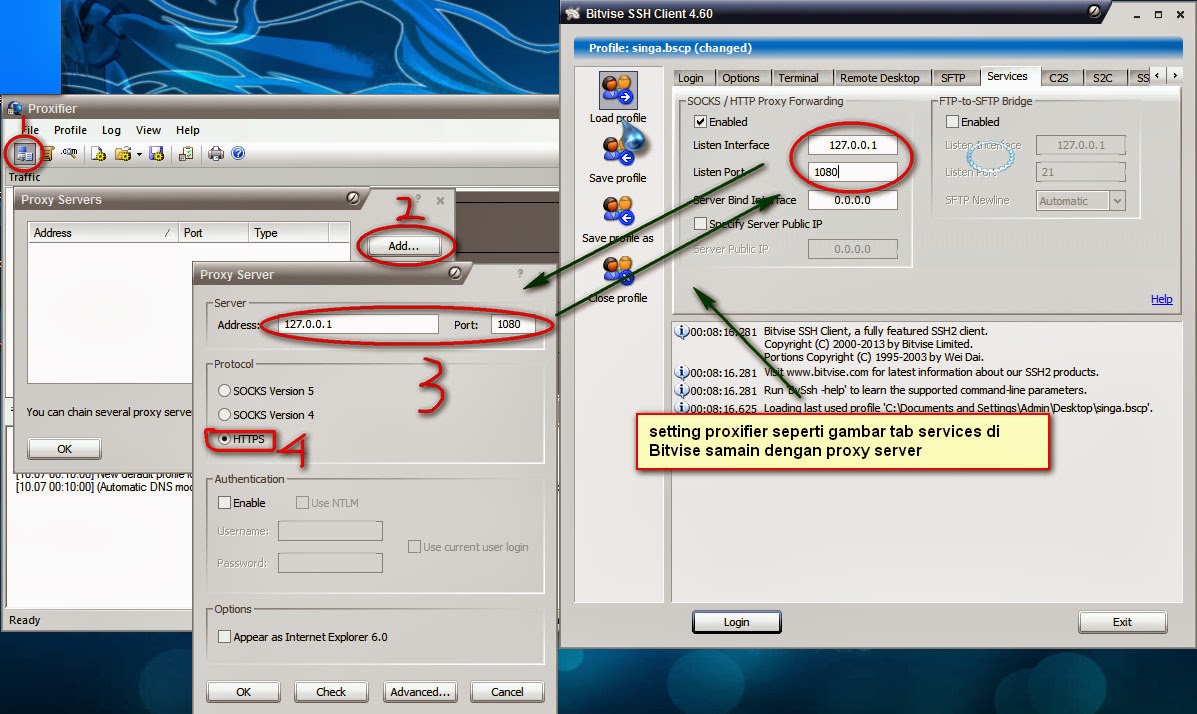1197x714 pixels.
Task: Click the Port field in Proxy Server dialog
Action: [512, 325]
